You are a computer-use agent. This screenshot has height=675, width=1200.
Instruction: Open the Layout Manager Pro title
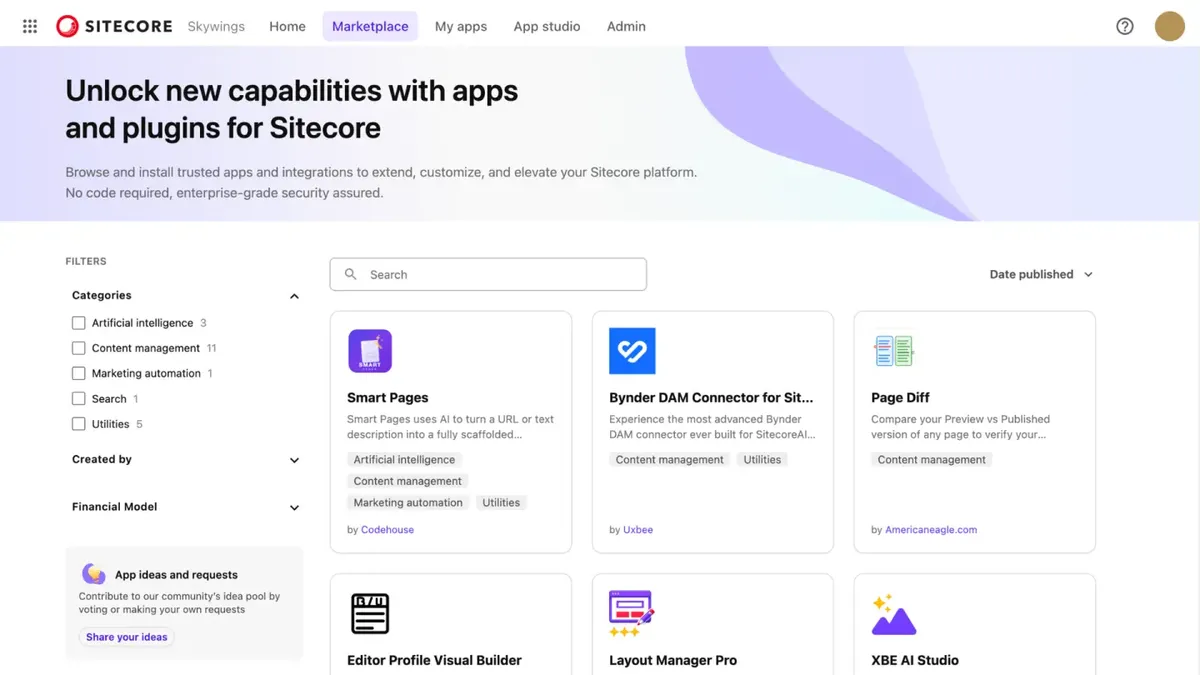673,660
